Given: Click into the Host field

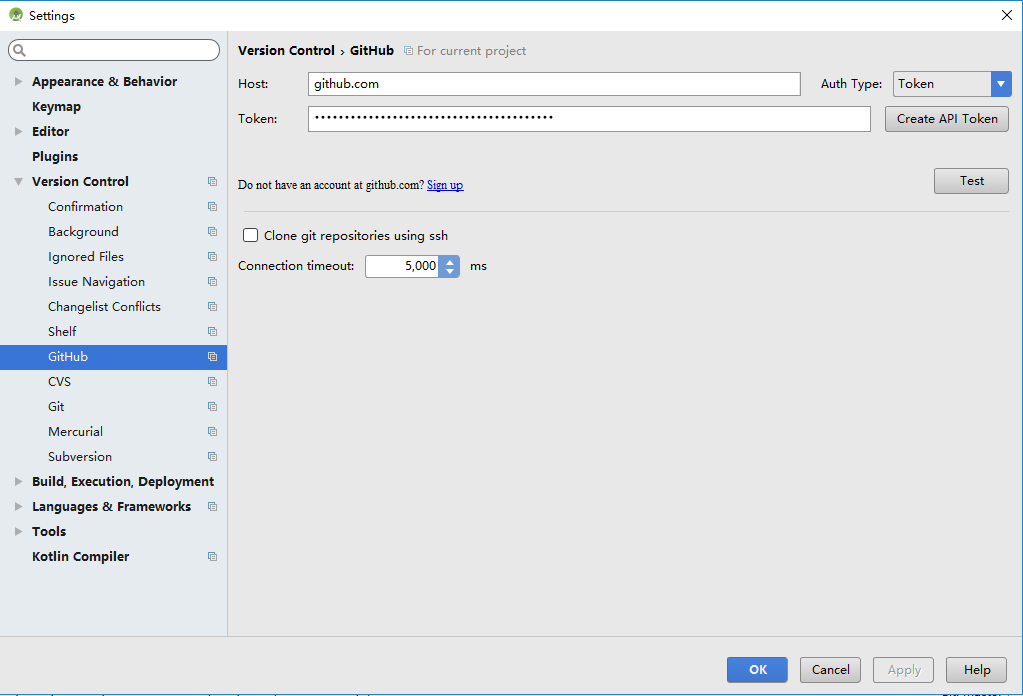Looking at the screenshot, I should coord(554,83).
